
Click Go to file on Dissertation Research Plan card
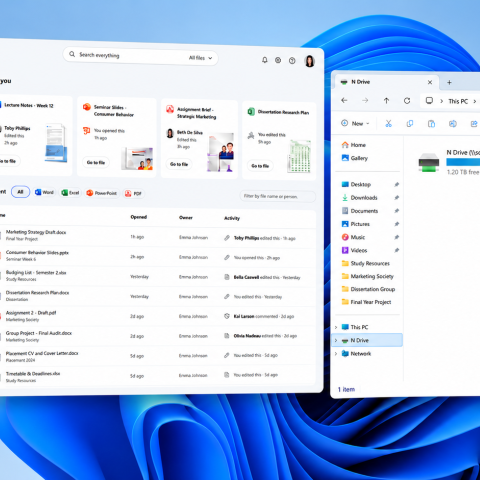click(260, 166)
